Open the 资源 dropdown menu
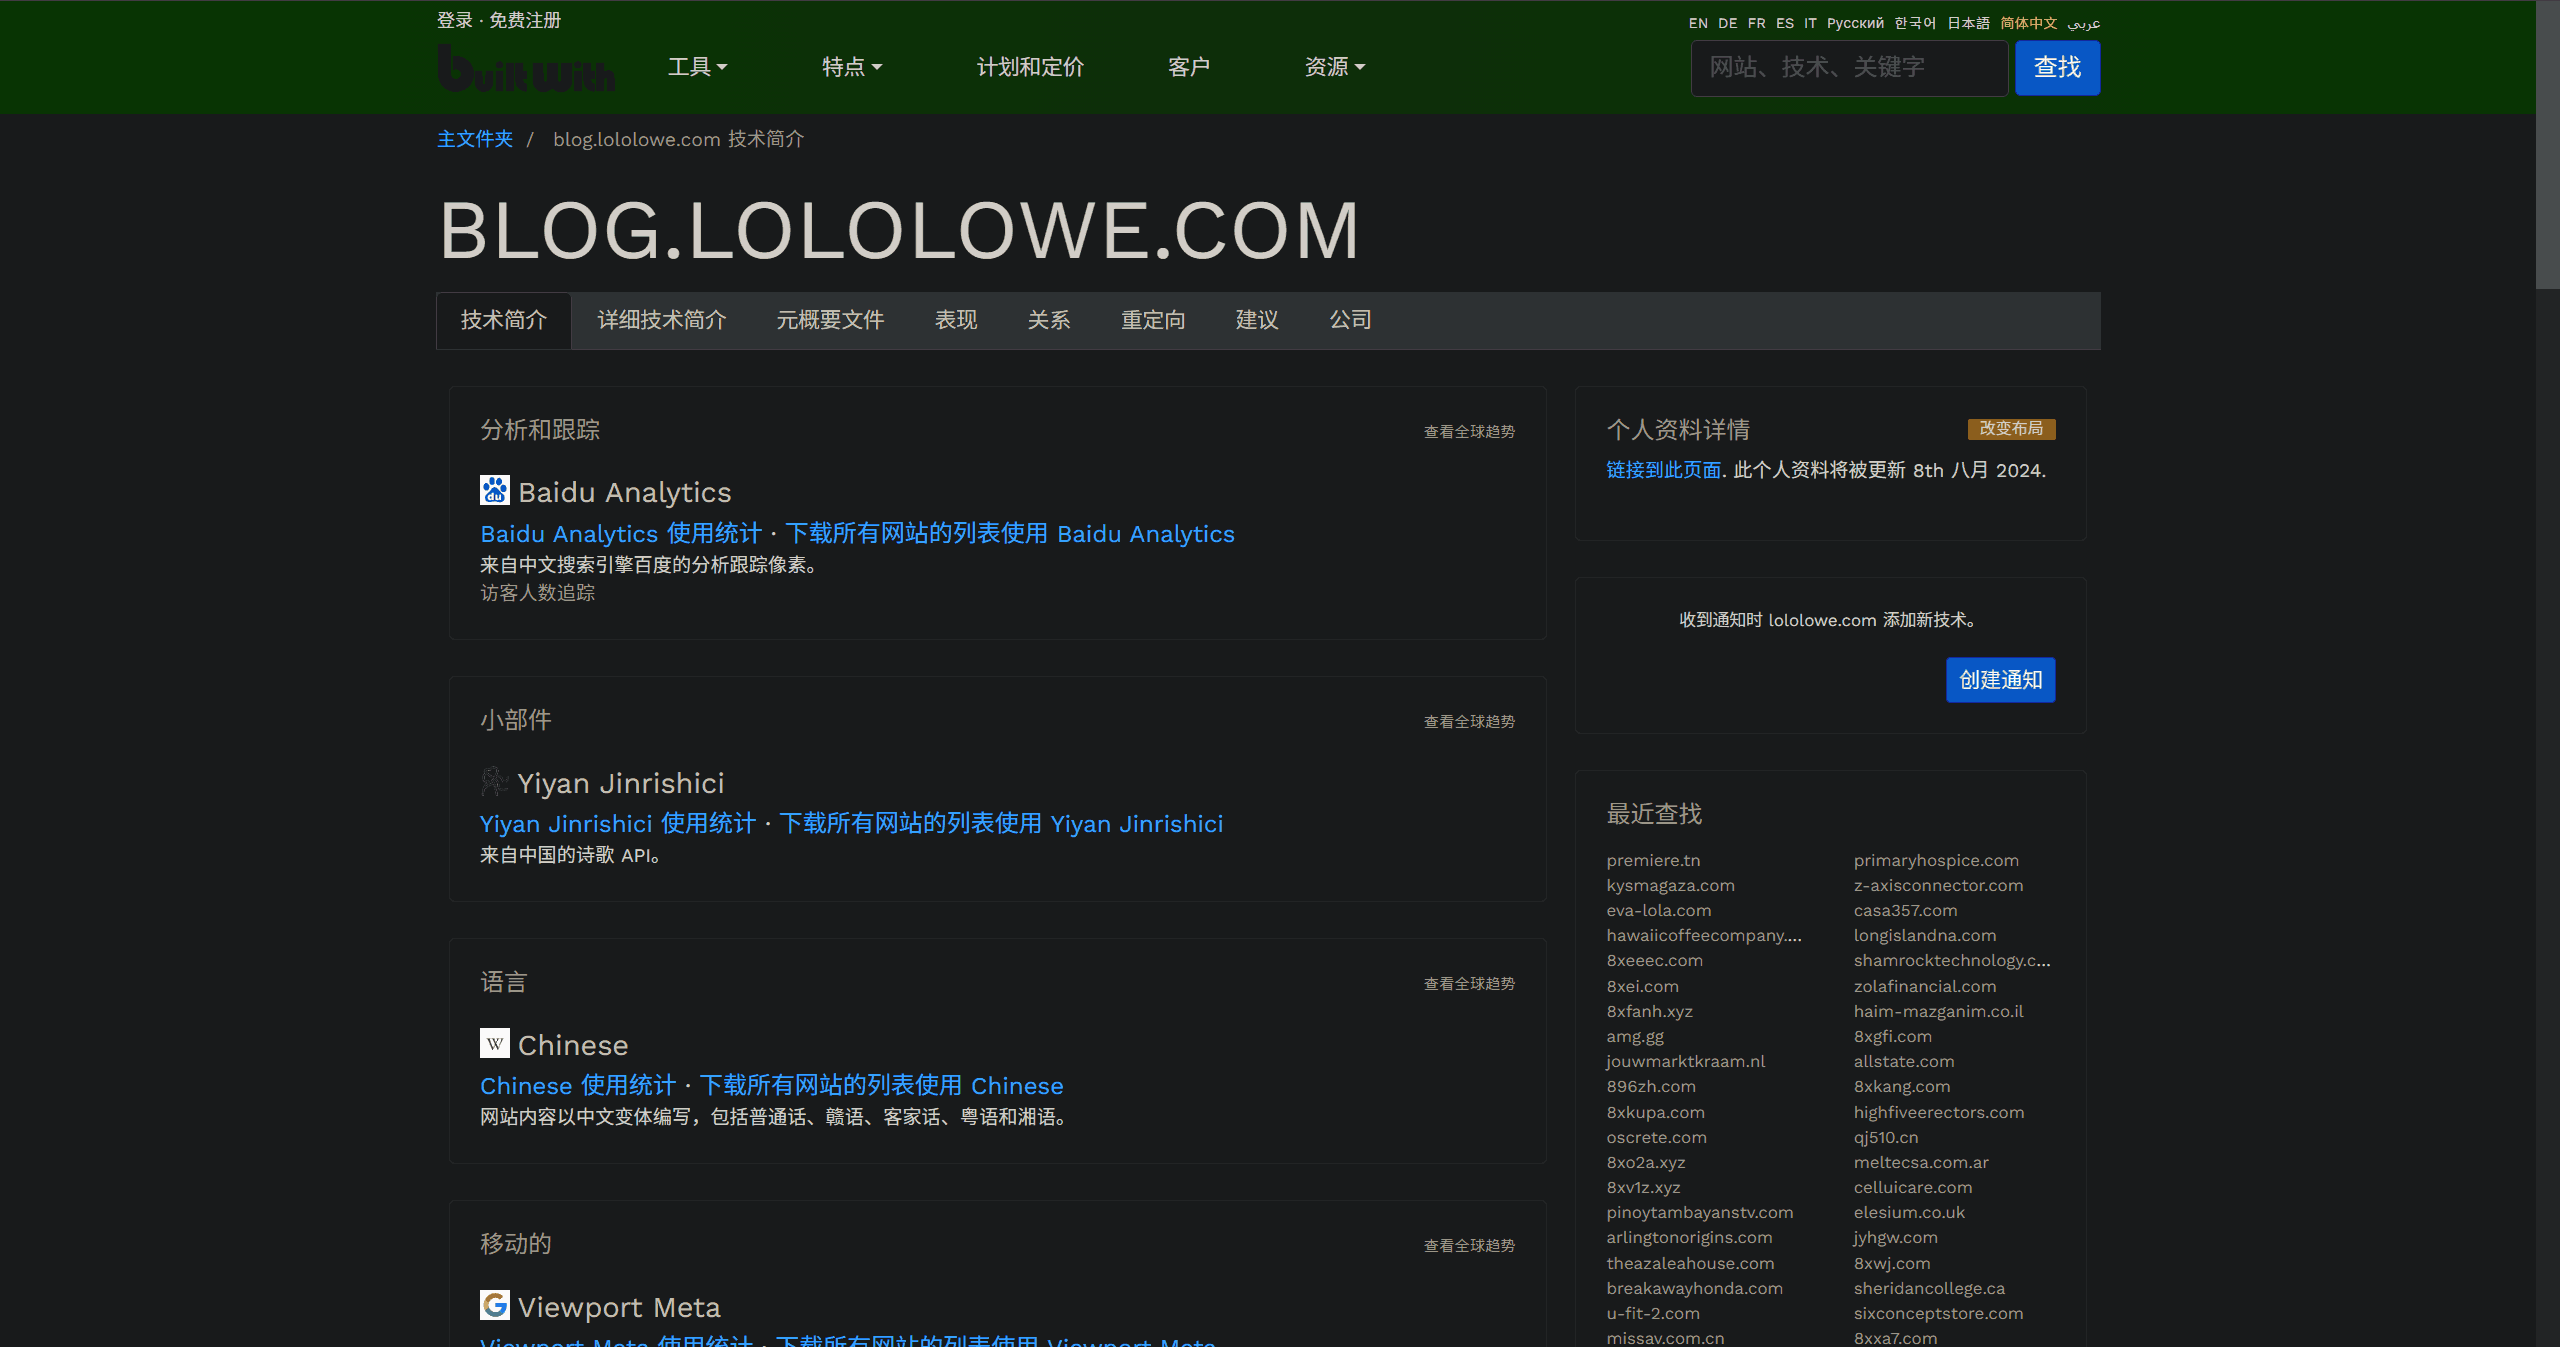This screenshot has width=2560, height=1347. pyautogui.click(x=1334, y=67)
